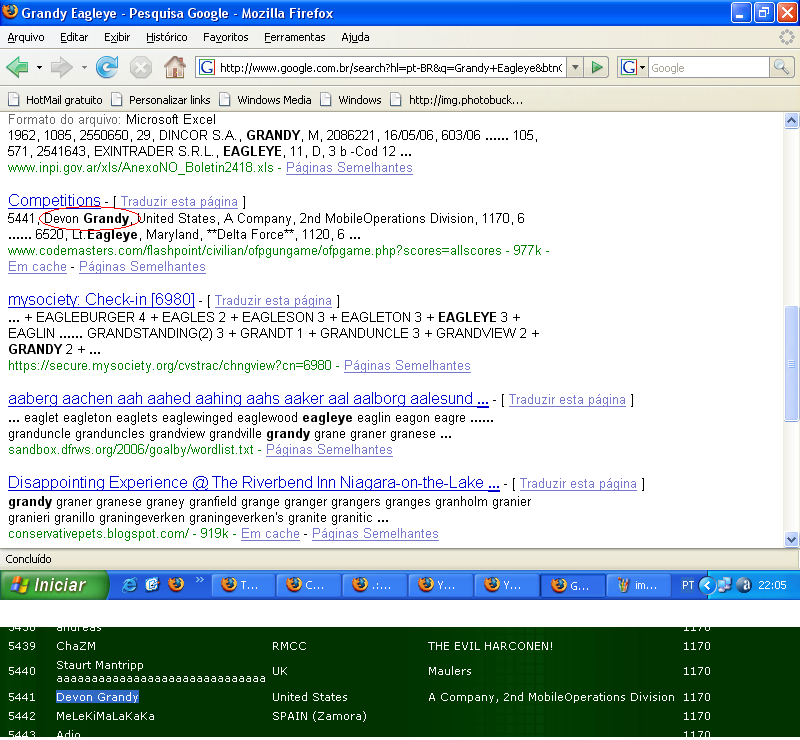Expand quick launch overflow chevron

tap(199, 579)
